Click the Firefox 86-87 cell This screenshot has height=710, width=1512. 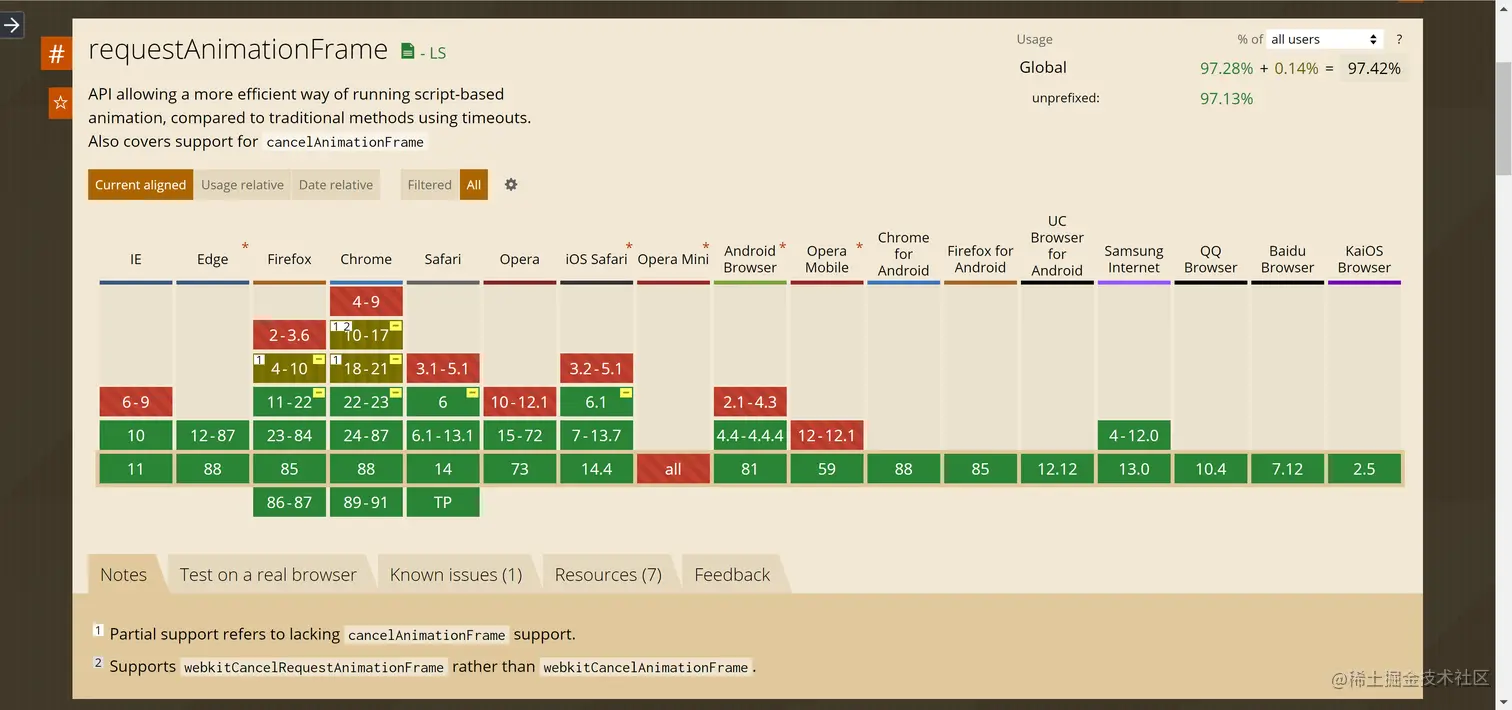tap(289, 502)
